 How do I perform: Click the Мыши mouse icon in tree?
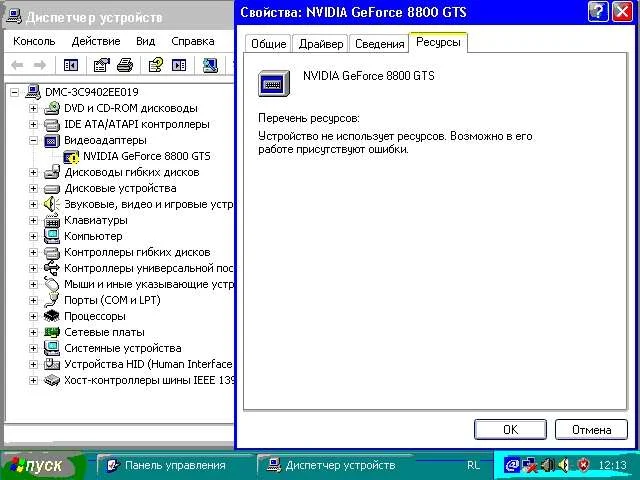pyautogui.click(x=52, y=284)
